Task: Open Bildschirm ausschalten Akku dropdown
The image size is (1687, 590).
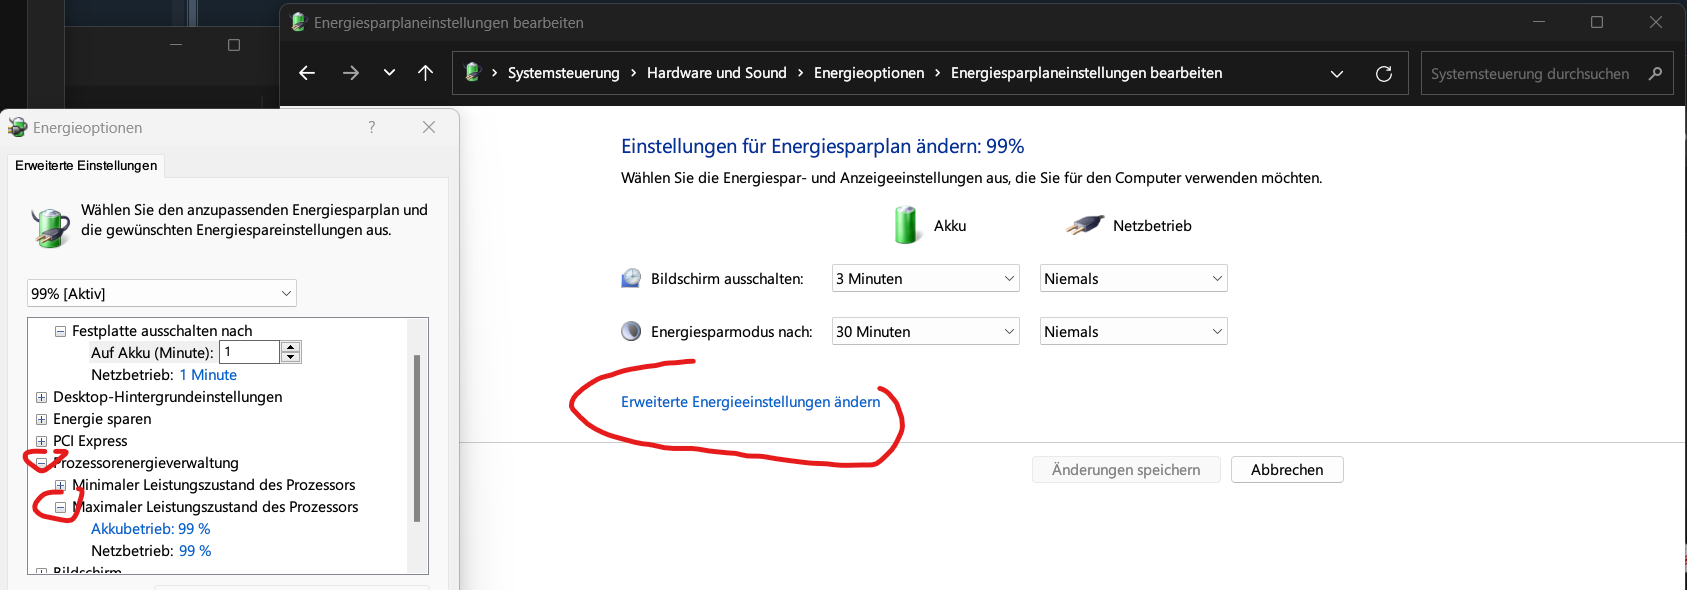Action: (x=925, y=279)
